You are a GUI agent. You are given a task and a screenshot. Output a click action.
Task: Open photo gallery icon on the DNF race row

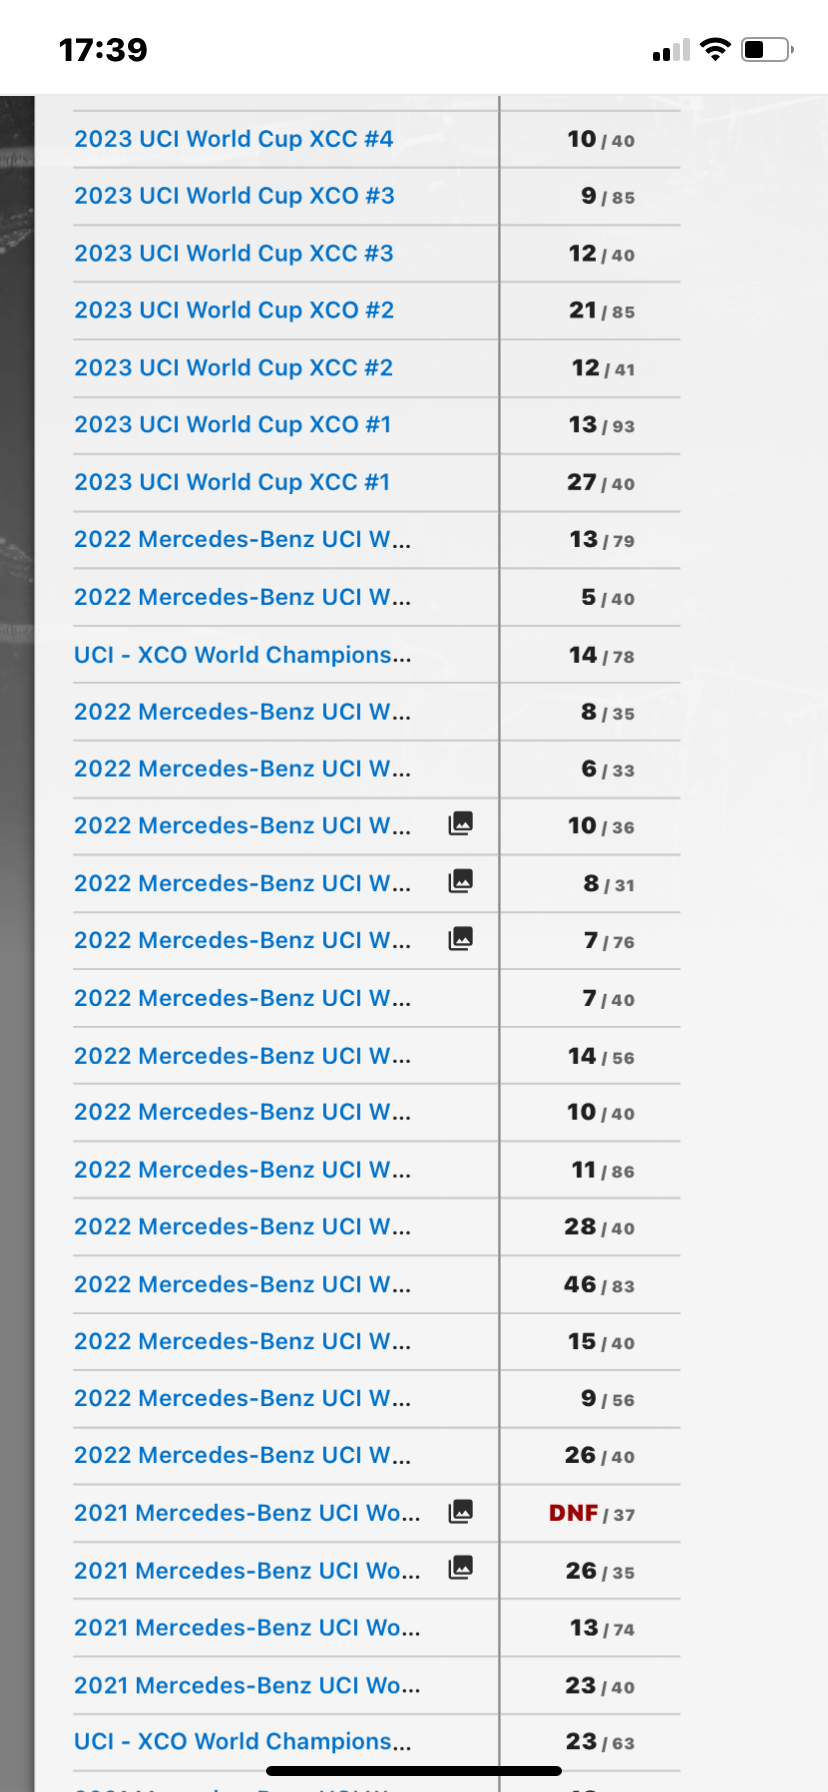pos(460,1511)
